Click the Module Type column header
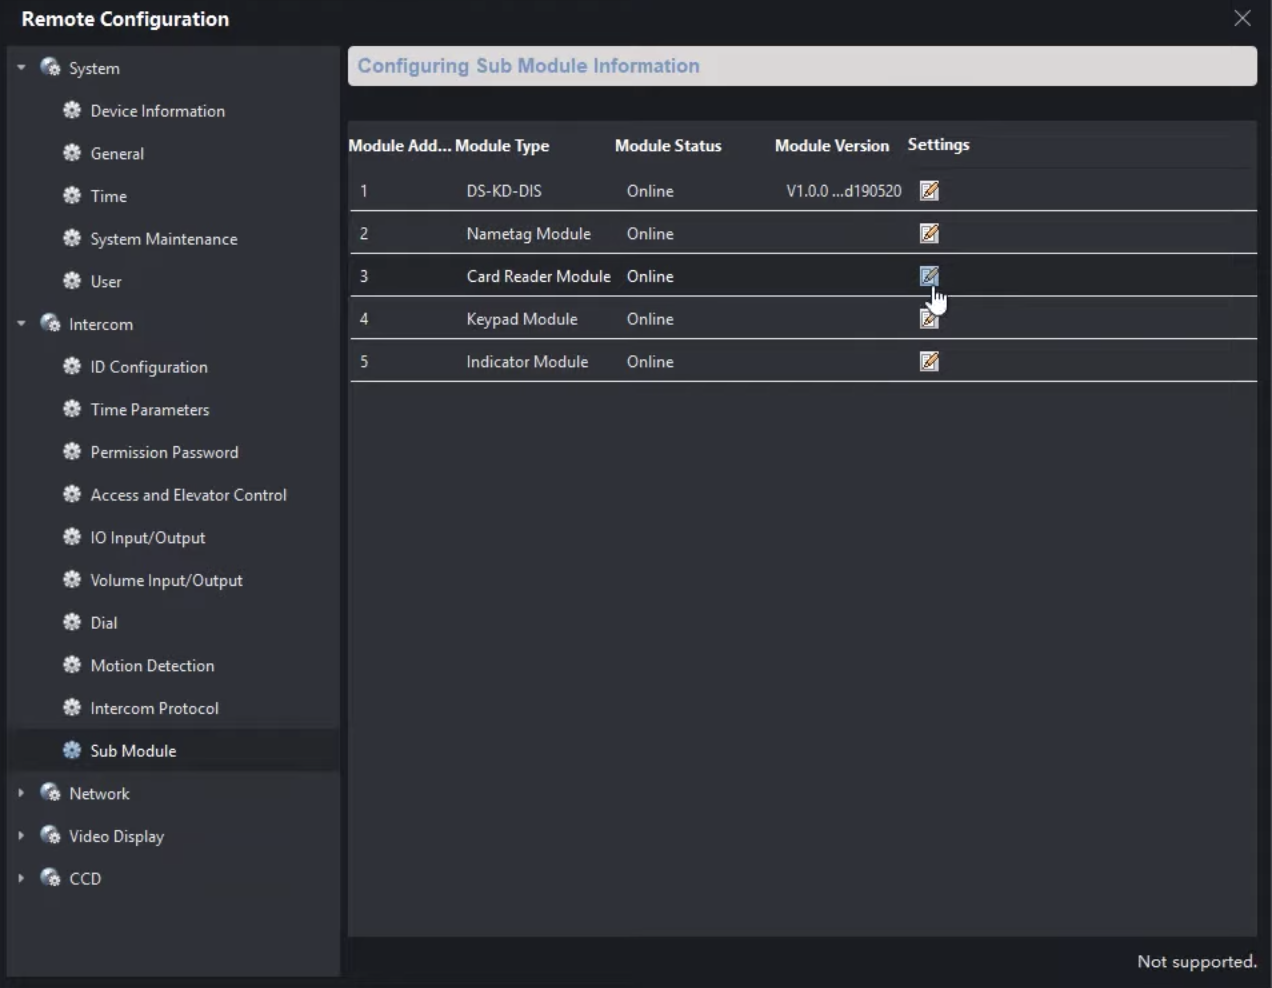The image size is (1272, 988). coord(502,146)
